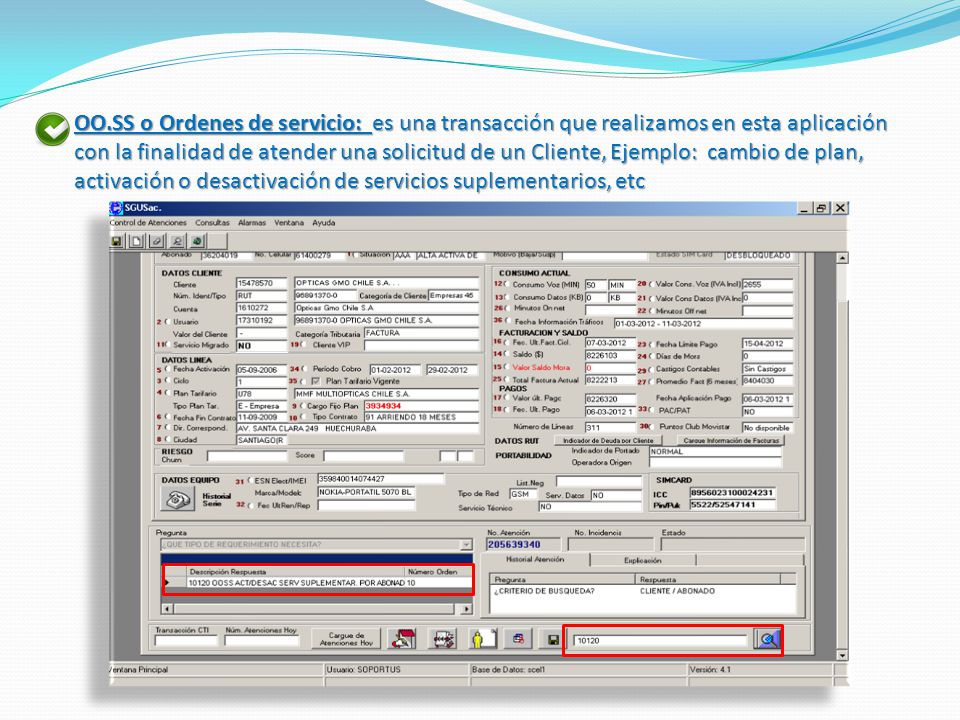960x720 pixels.
Task: Click the Descripción Respuesta column header
Action: point(295,571)
